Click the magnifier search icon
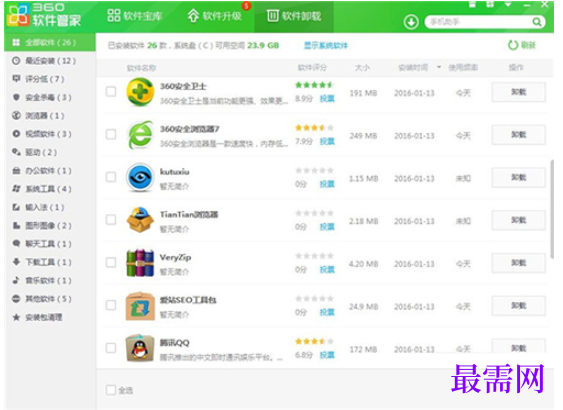This screenshot has width=563, height=410. (537, 22)
